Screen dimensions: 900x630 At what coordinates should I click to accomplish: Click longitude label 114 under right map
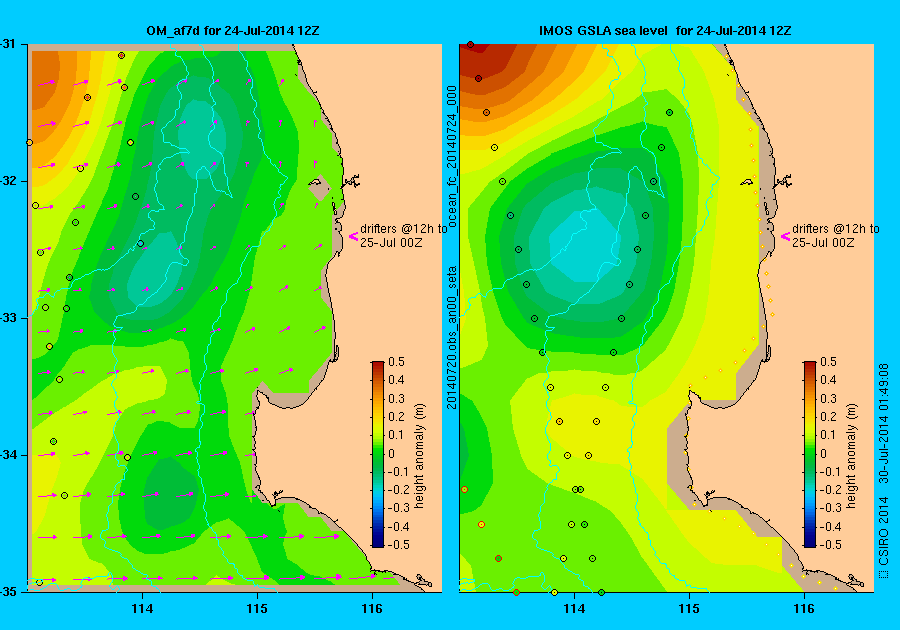point(575,609)
